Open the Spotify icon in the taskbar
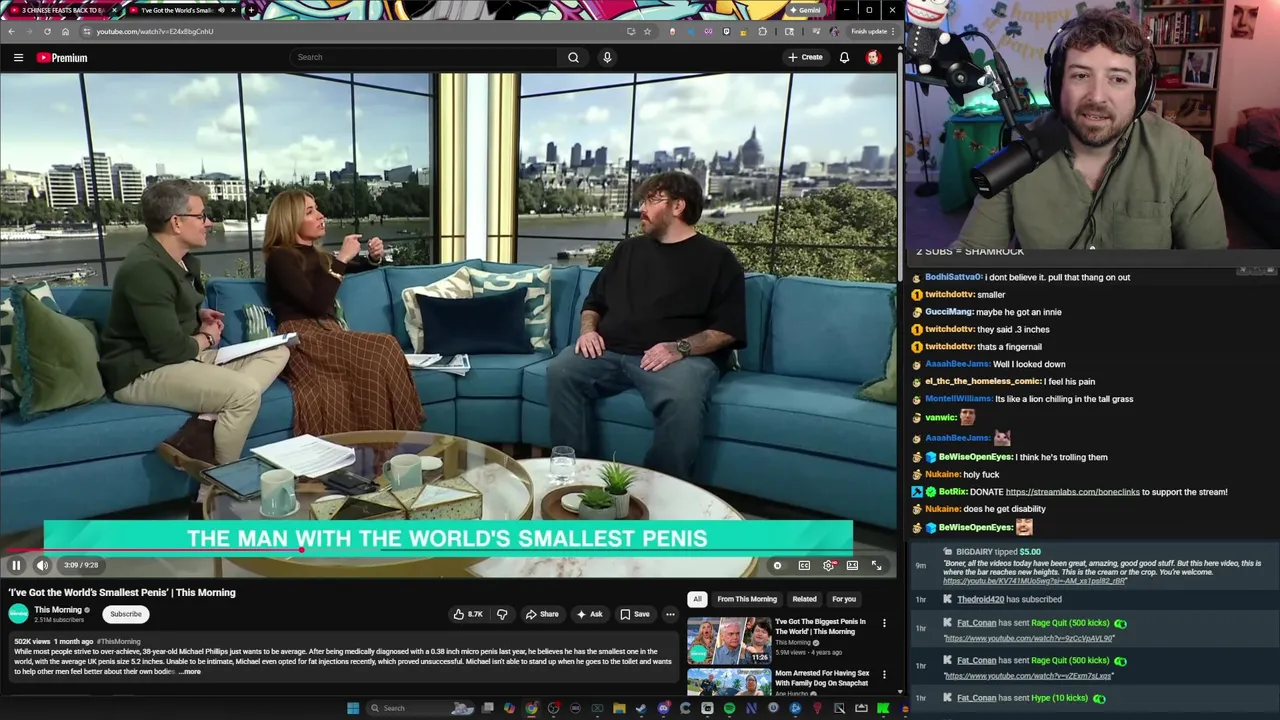Viewport: 1280px width, 720px height. tap(729, 708)
